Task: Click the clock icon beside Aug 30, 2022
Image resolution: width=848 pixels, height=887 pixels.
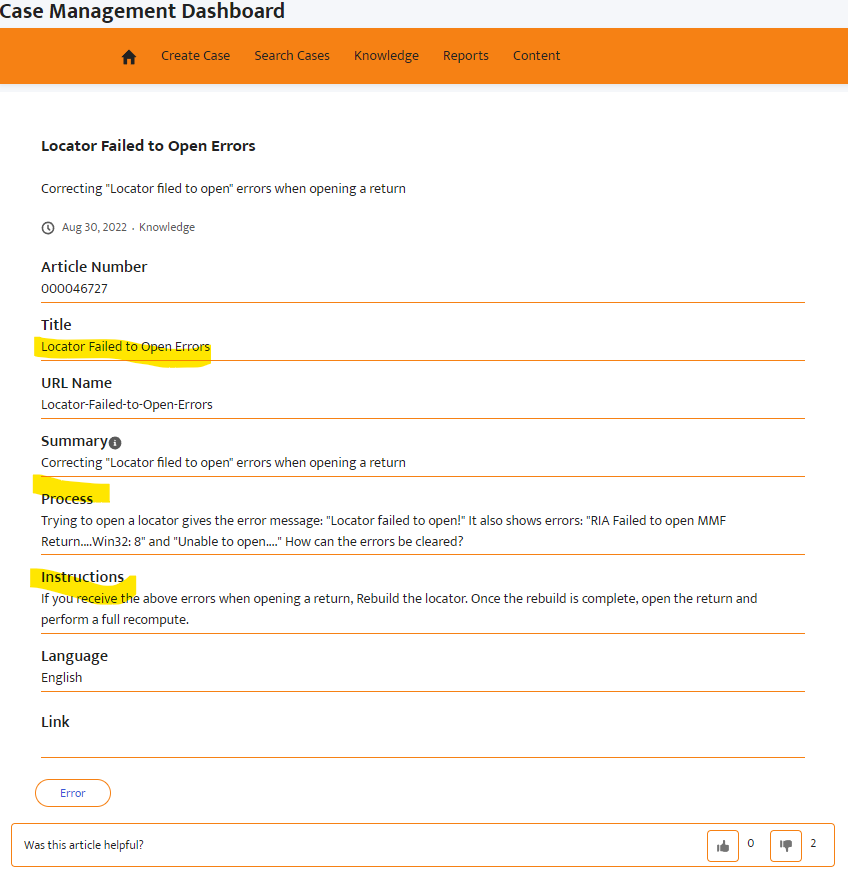Action: [x=48, y=227]
